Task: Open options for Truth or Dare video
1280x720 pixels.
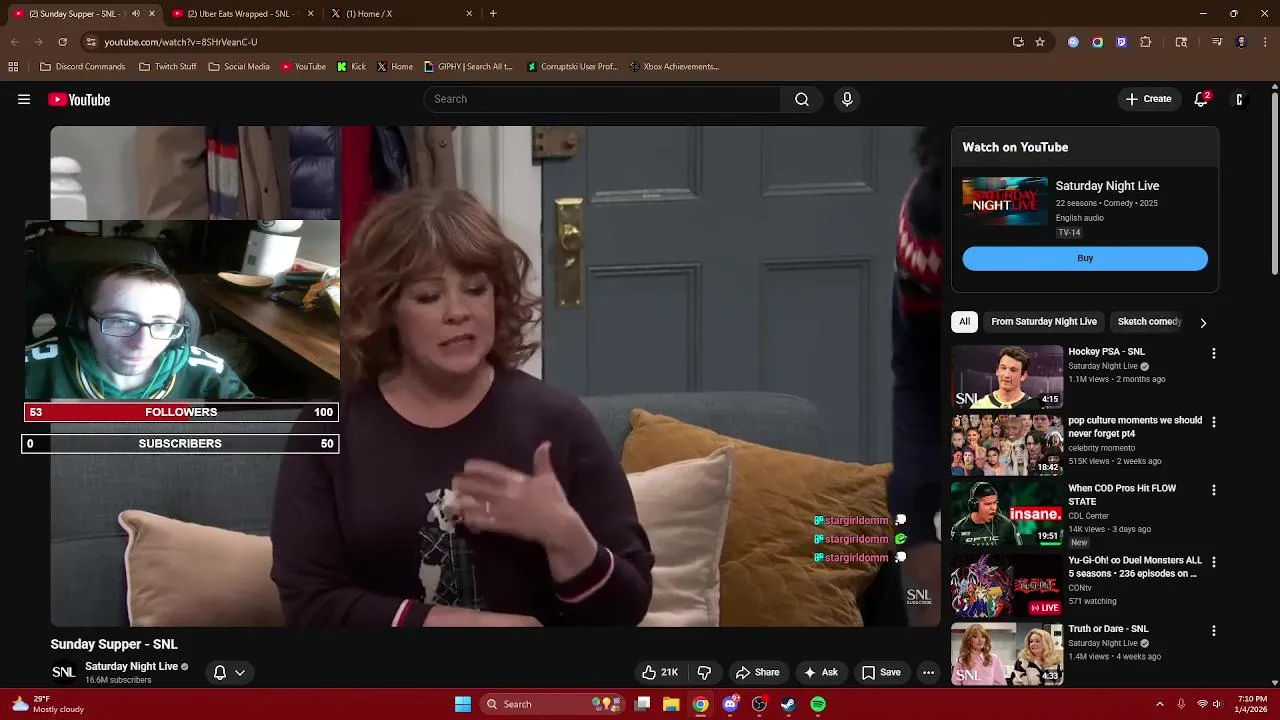Action: tap(1214, 631)
